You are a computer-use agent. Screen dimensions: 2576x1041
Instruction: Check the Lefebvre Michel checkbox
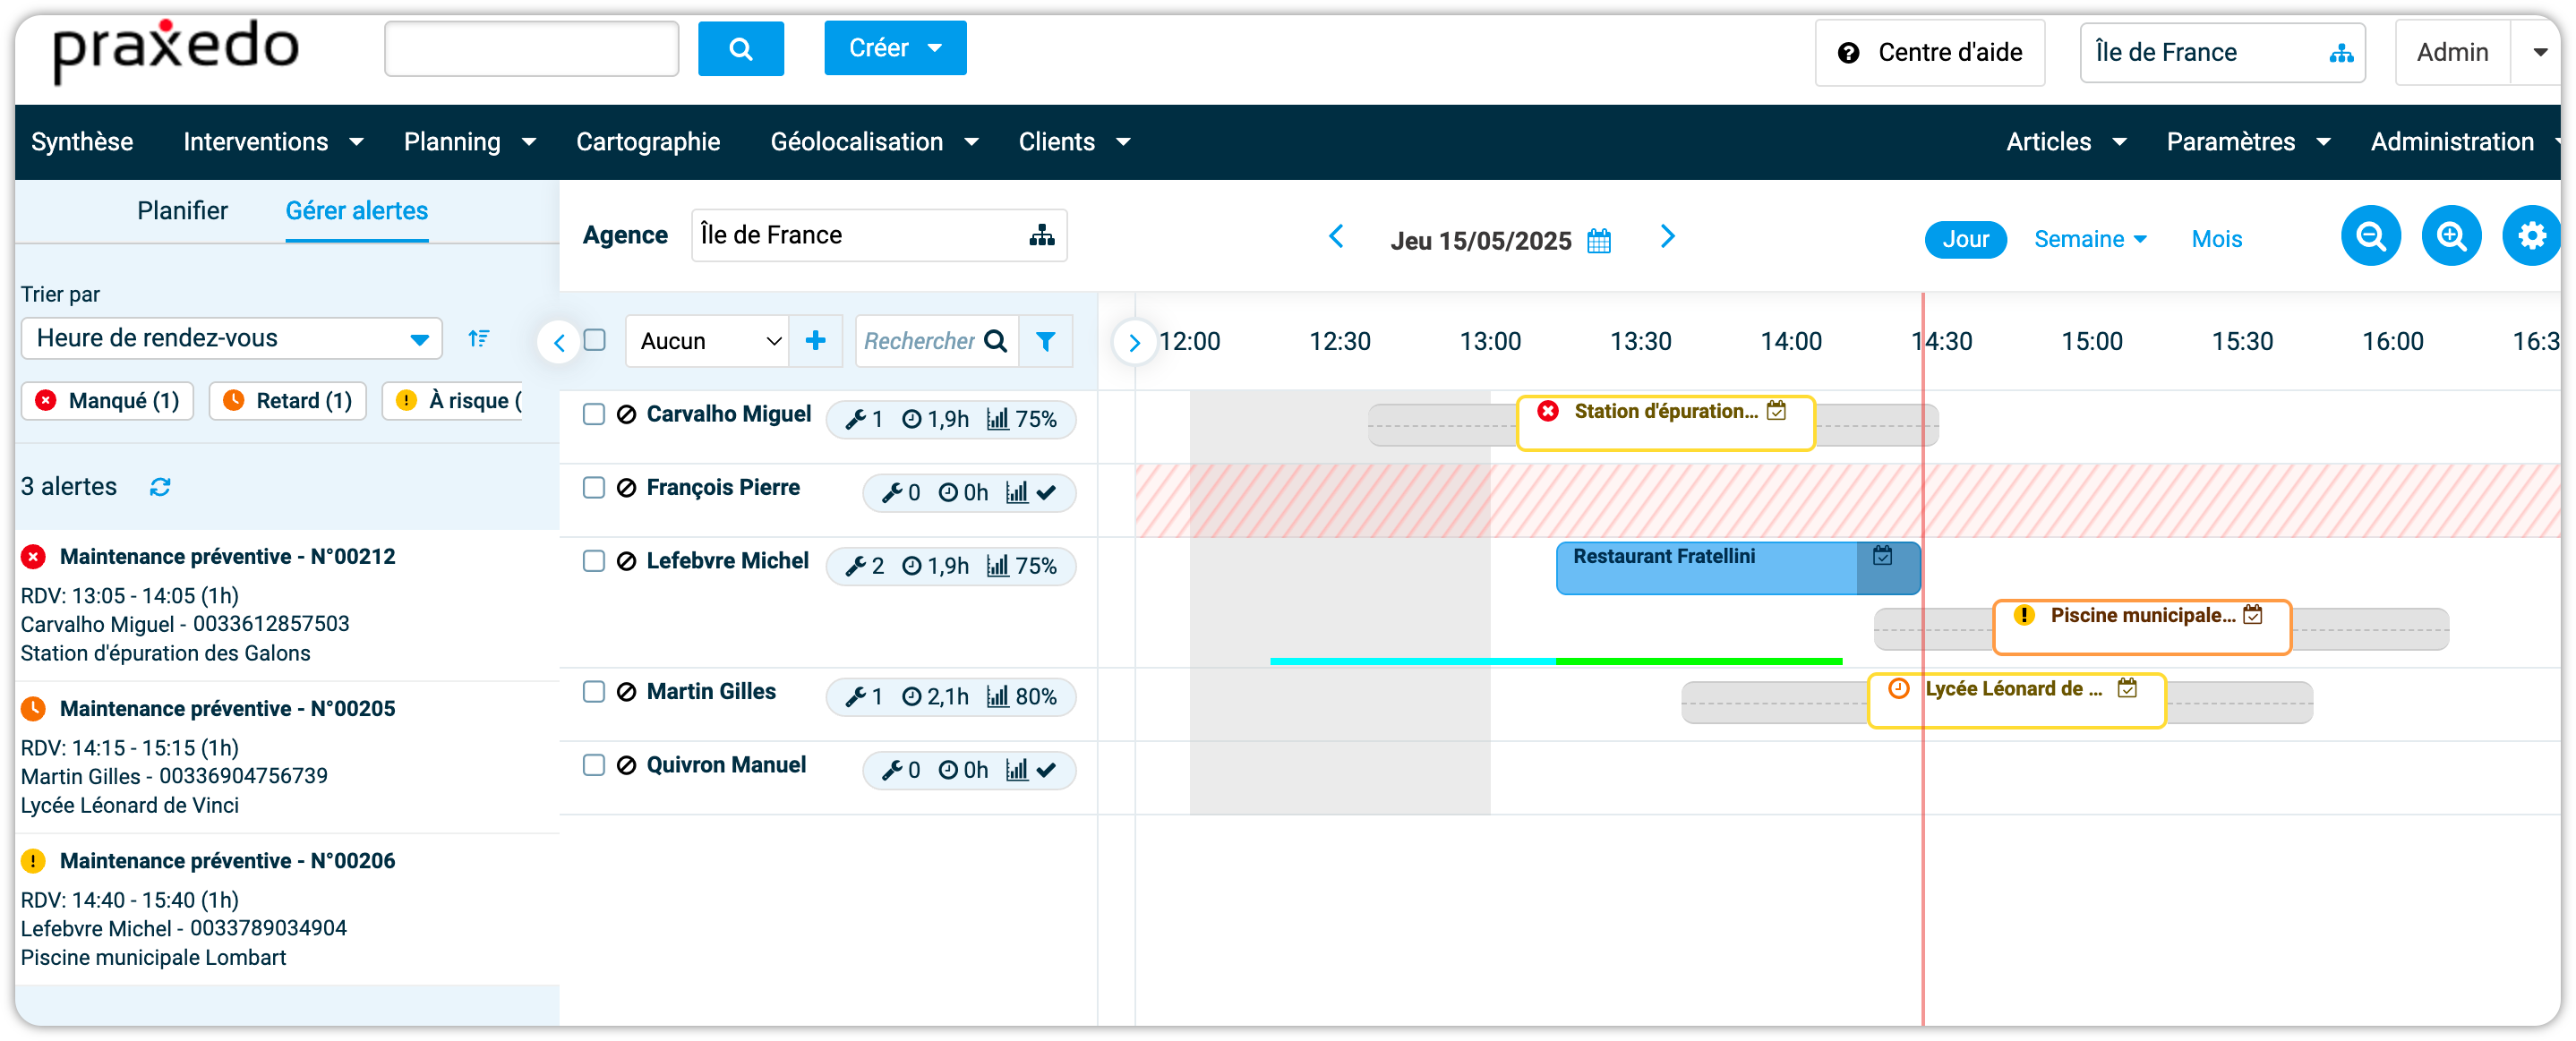(594, 561)
